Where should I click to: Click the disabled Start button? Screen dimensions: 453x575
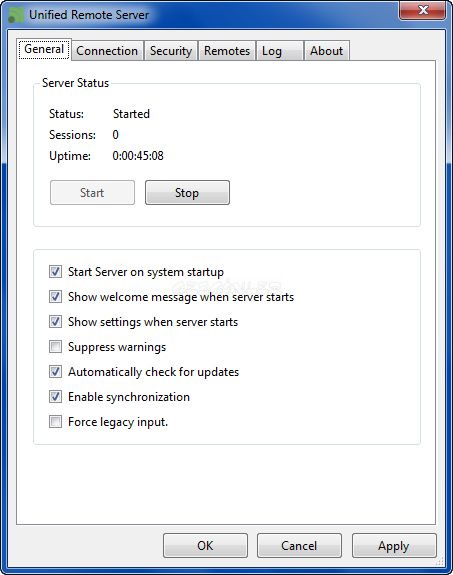pyautogui.click(x=92, y=193)
